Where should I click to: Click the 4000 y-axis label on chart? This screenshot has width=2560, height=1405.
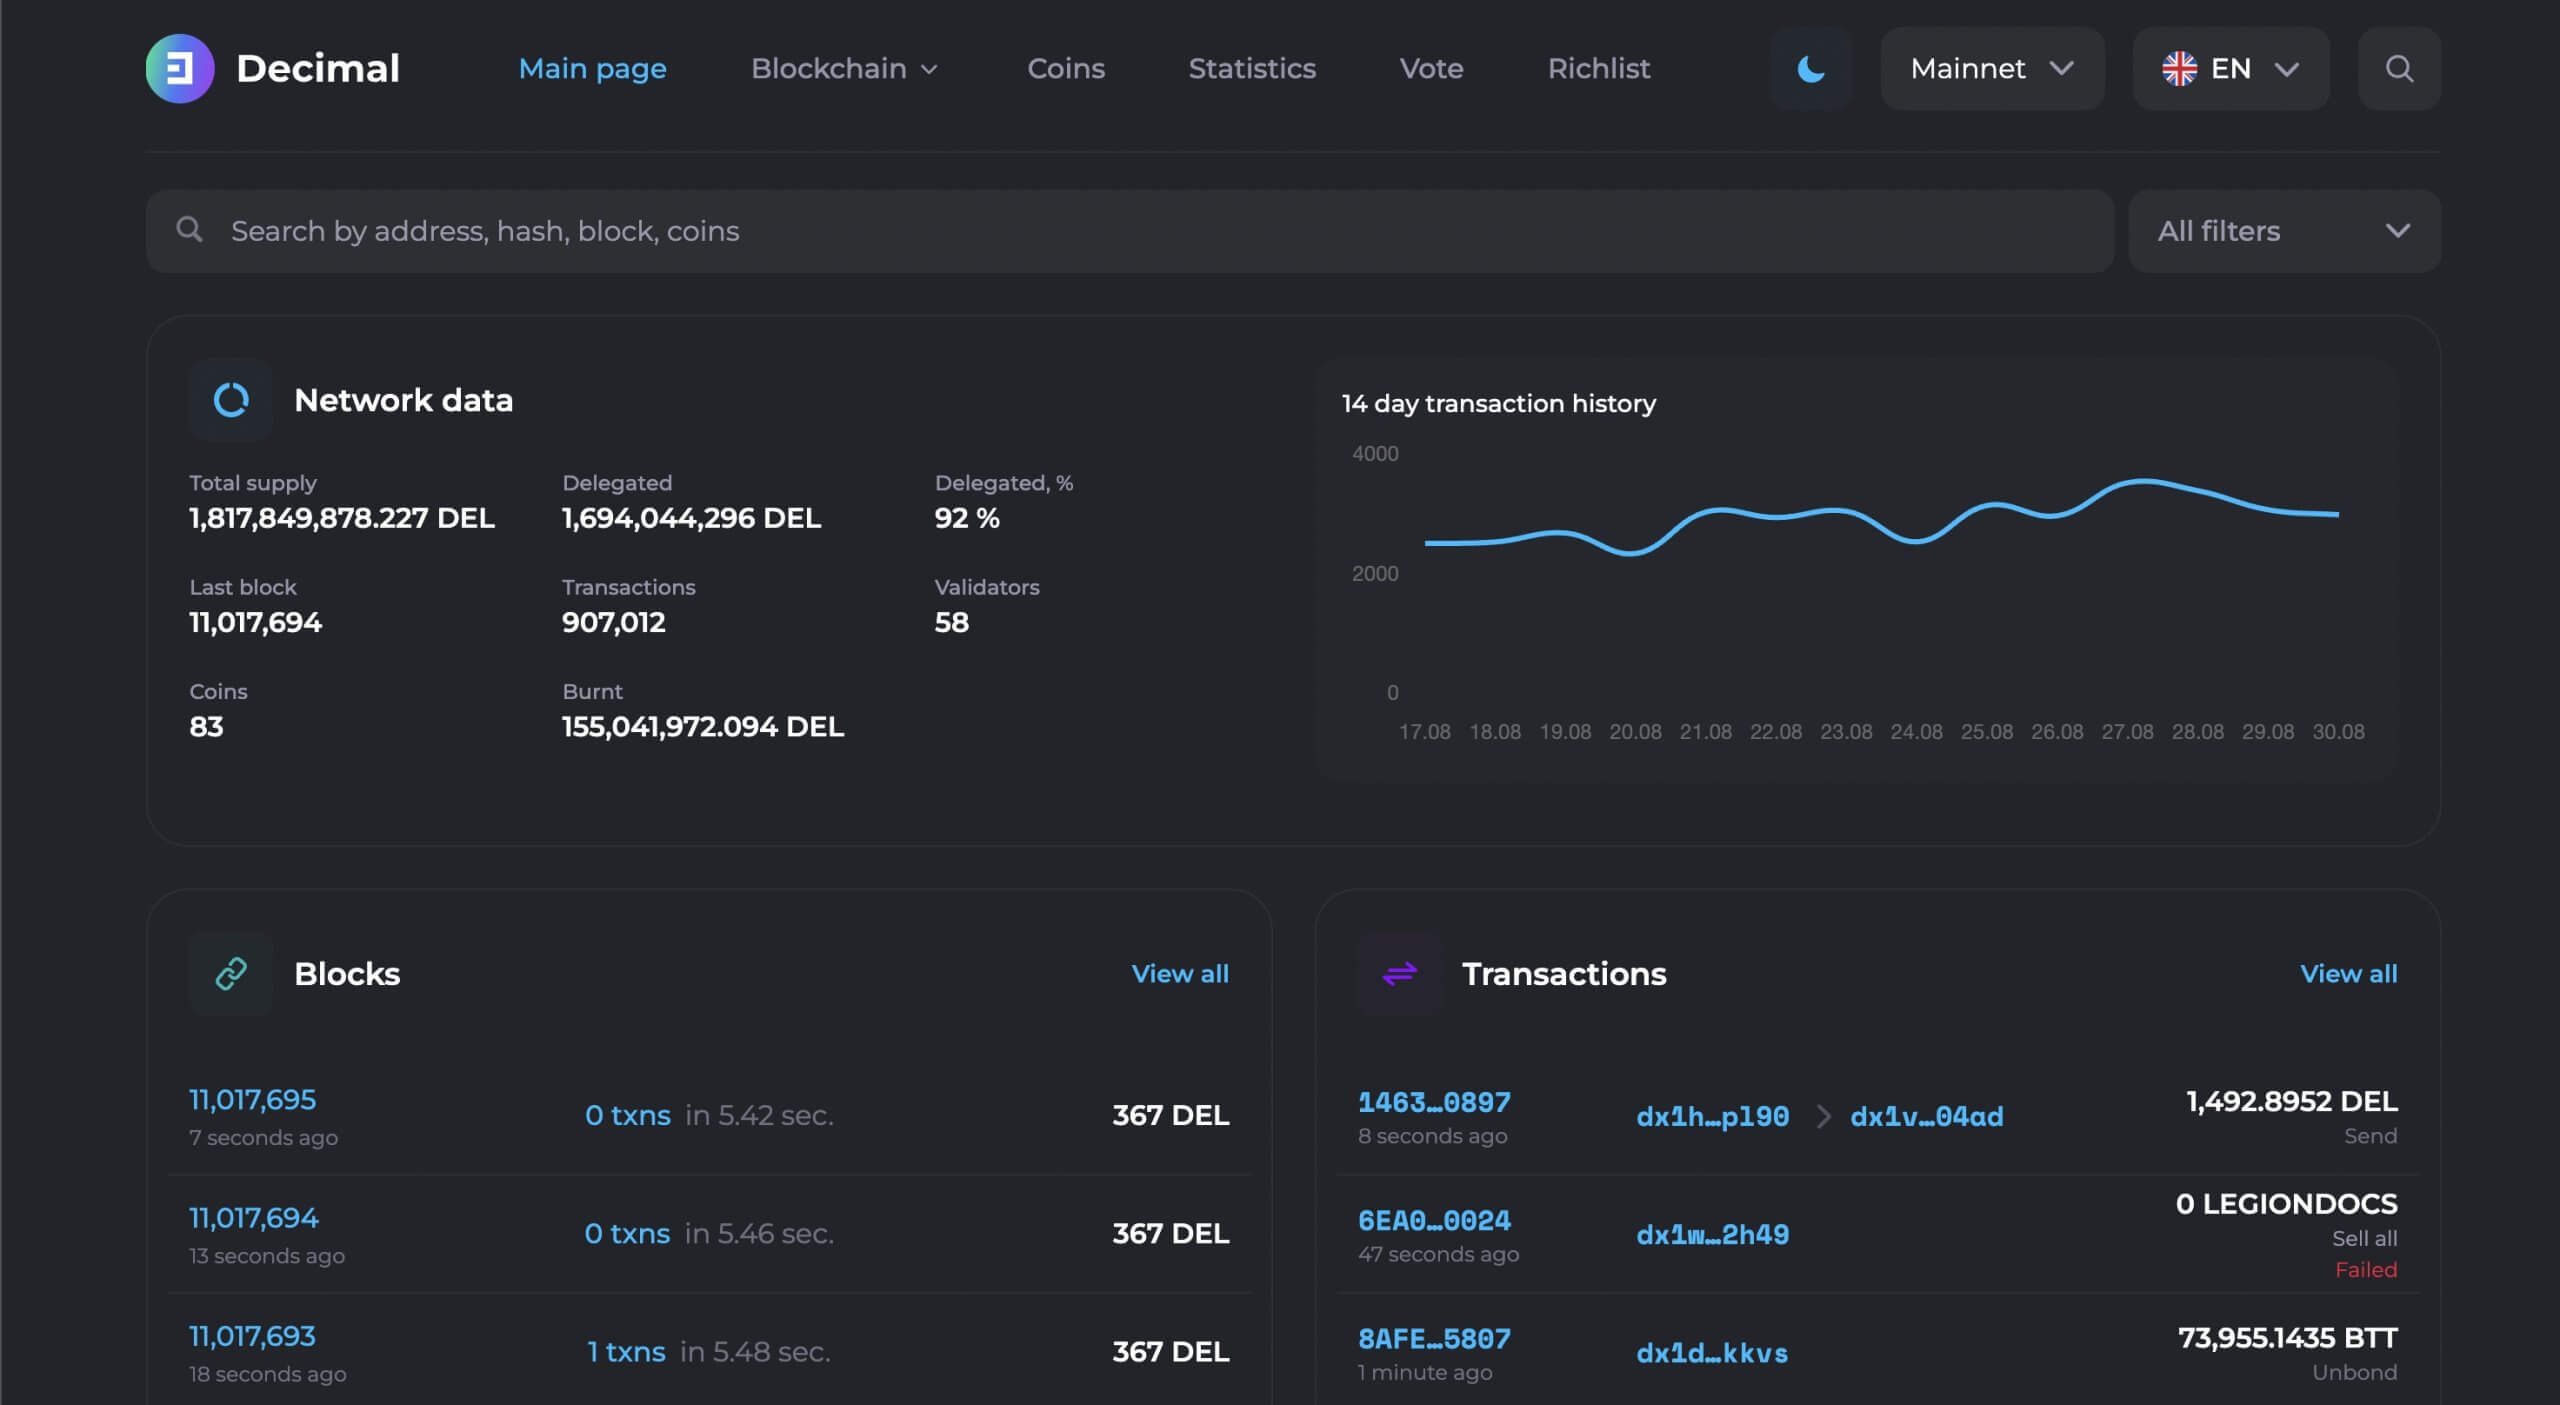(1375, 453)
